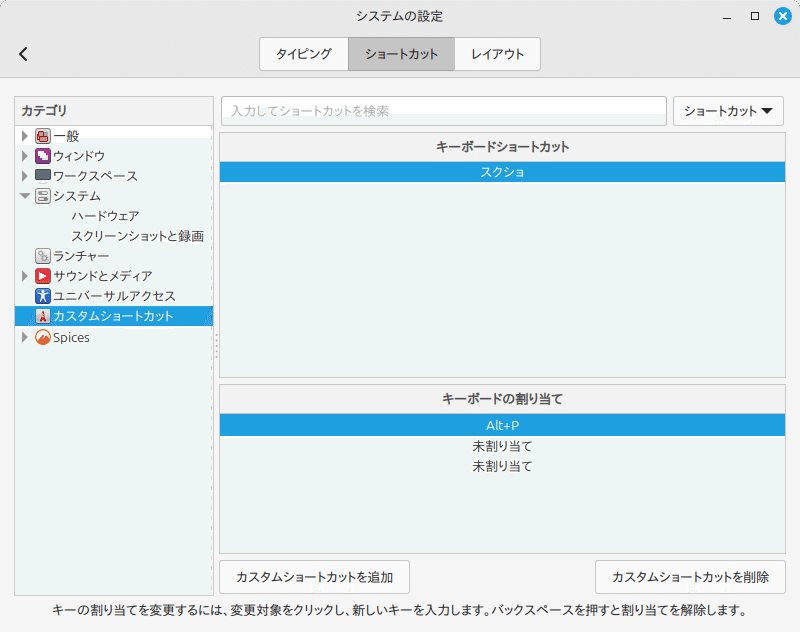Expand the Spices tree node
Viewport: 800px width, 632px height.
[x=24, y=337]
